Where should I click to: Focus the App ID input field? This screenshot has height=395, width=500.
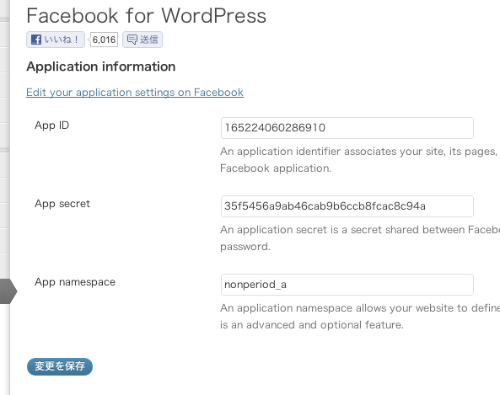(347, 128)
